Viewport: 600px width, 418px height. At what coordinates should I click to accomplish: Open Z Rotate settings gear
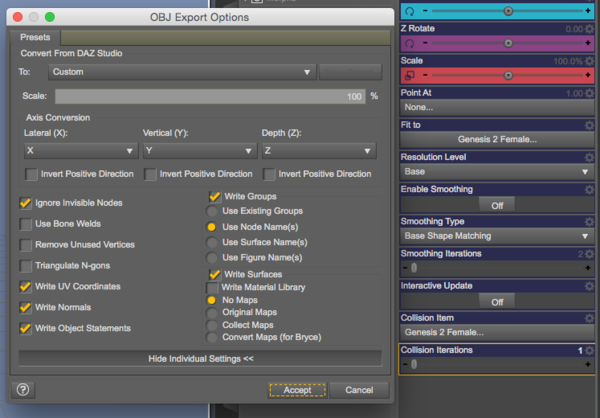tap(589, 29)
